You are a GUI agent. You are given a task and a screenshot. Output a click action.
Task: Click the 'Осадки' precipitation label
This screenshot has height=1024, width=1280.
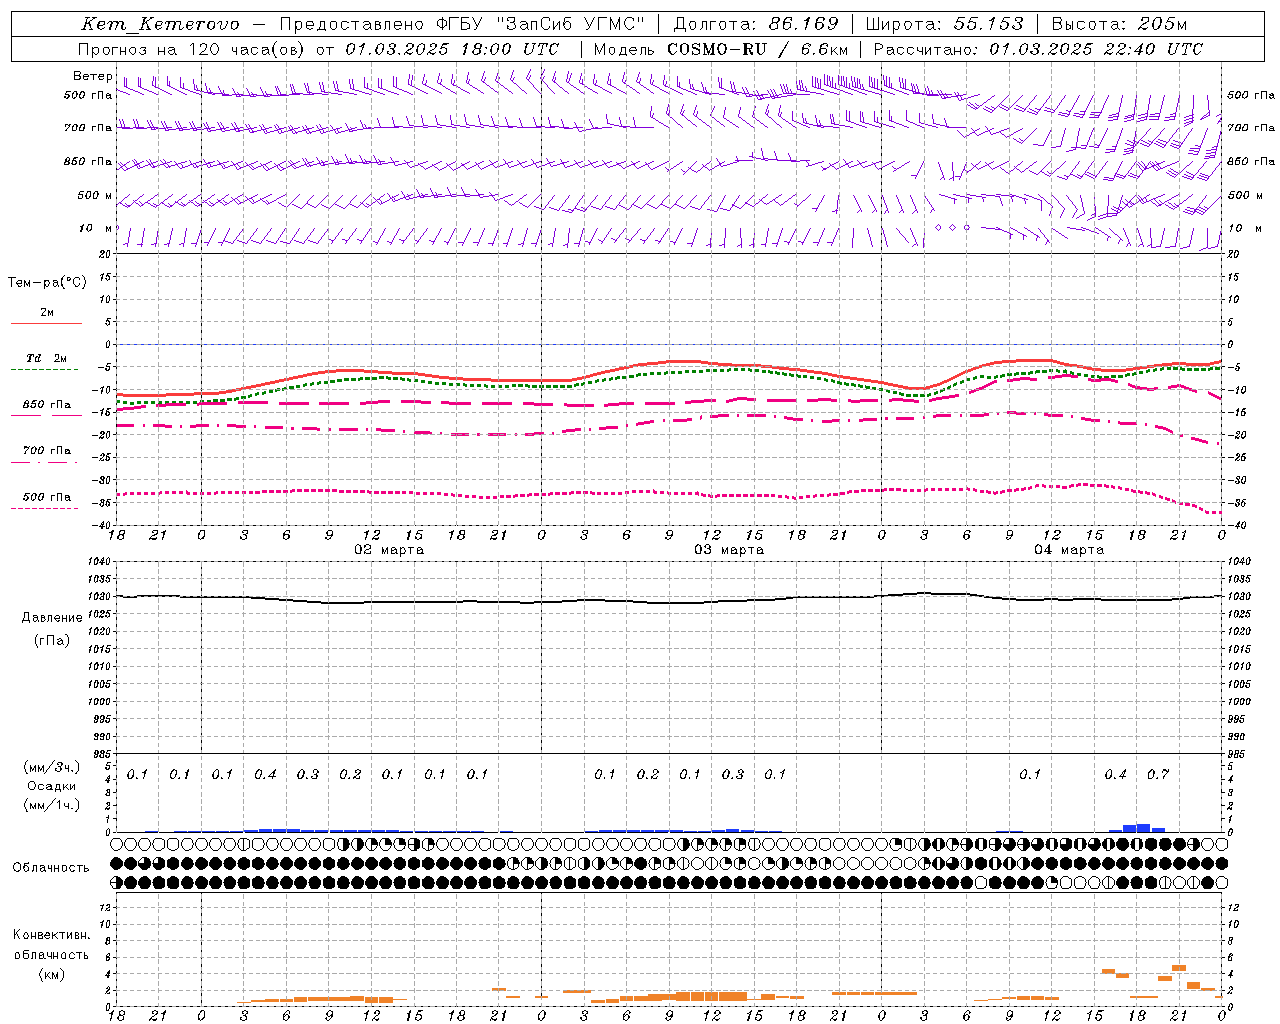pyautogui.click(x=52, y=786)
